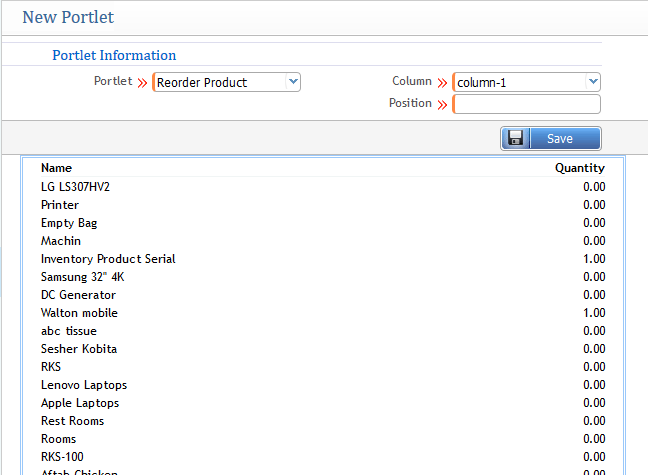Select the Lenovo Laptops row
Screen dimensions: 648x475
pyautogui.click(x=84, y=385)
